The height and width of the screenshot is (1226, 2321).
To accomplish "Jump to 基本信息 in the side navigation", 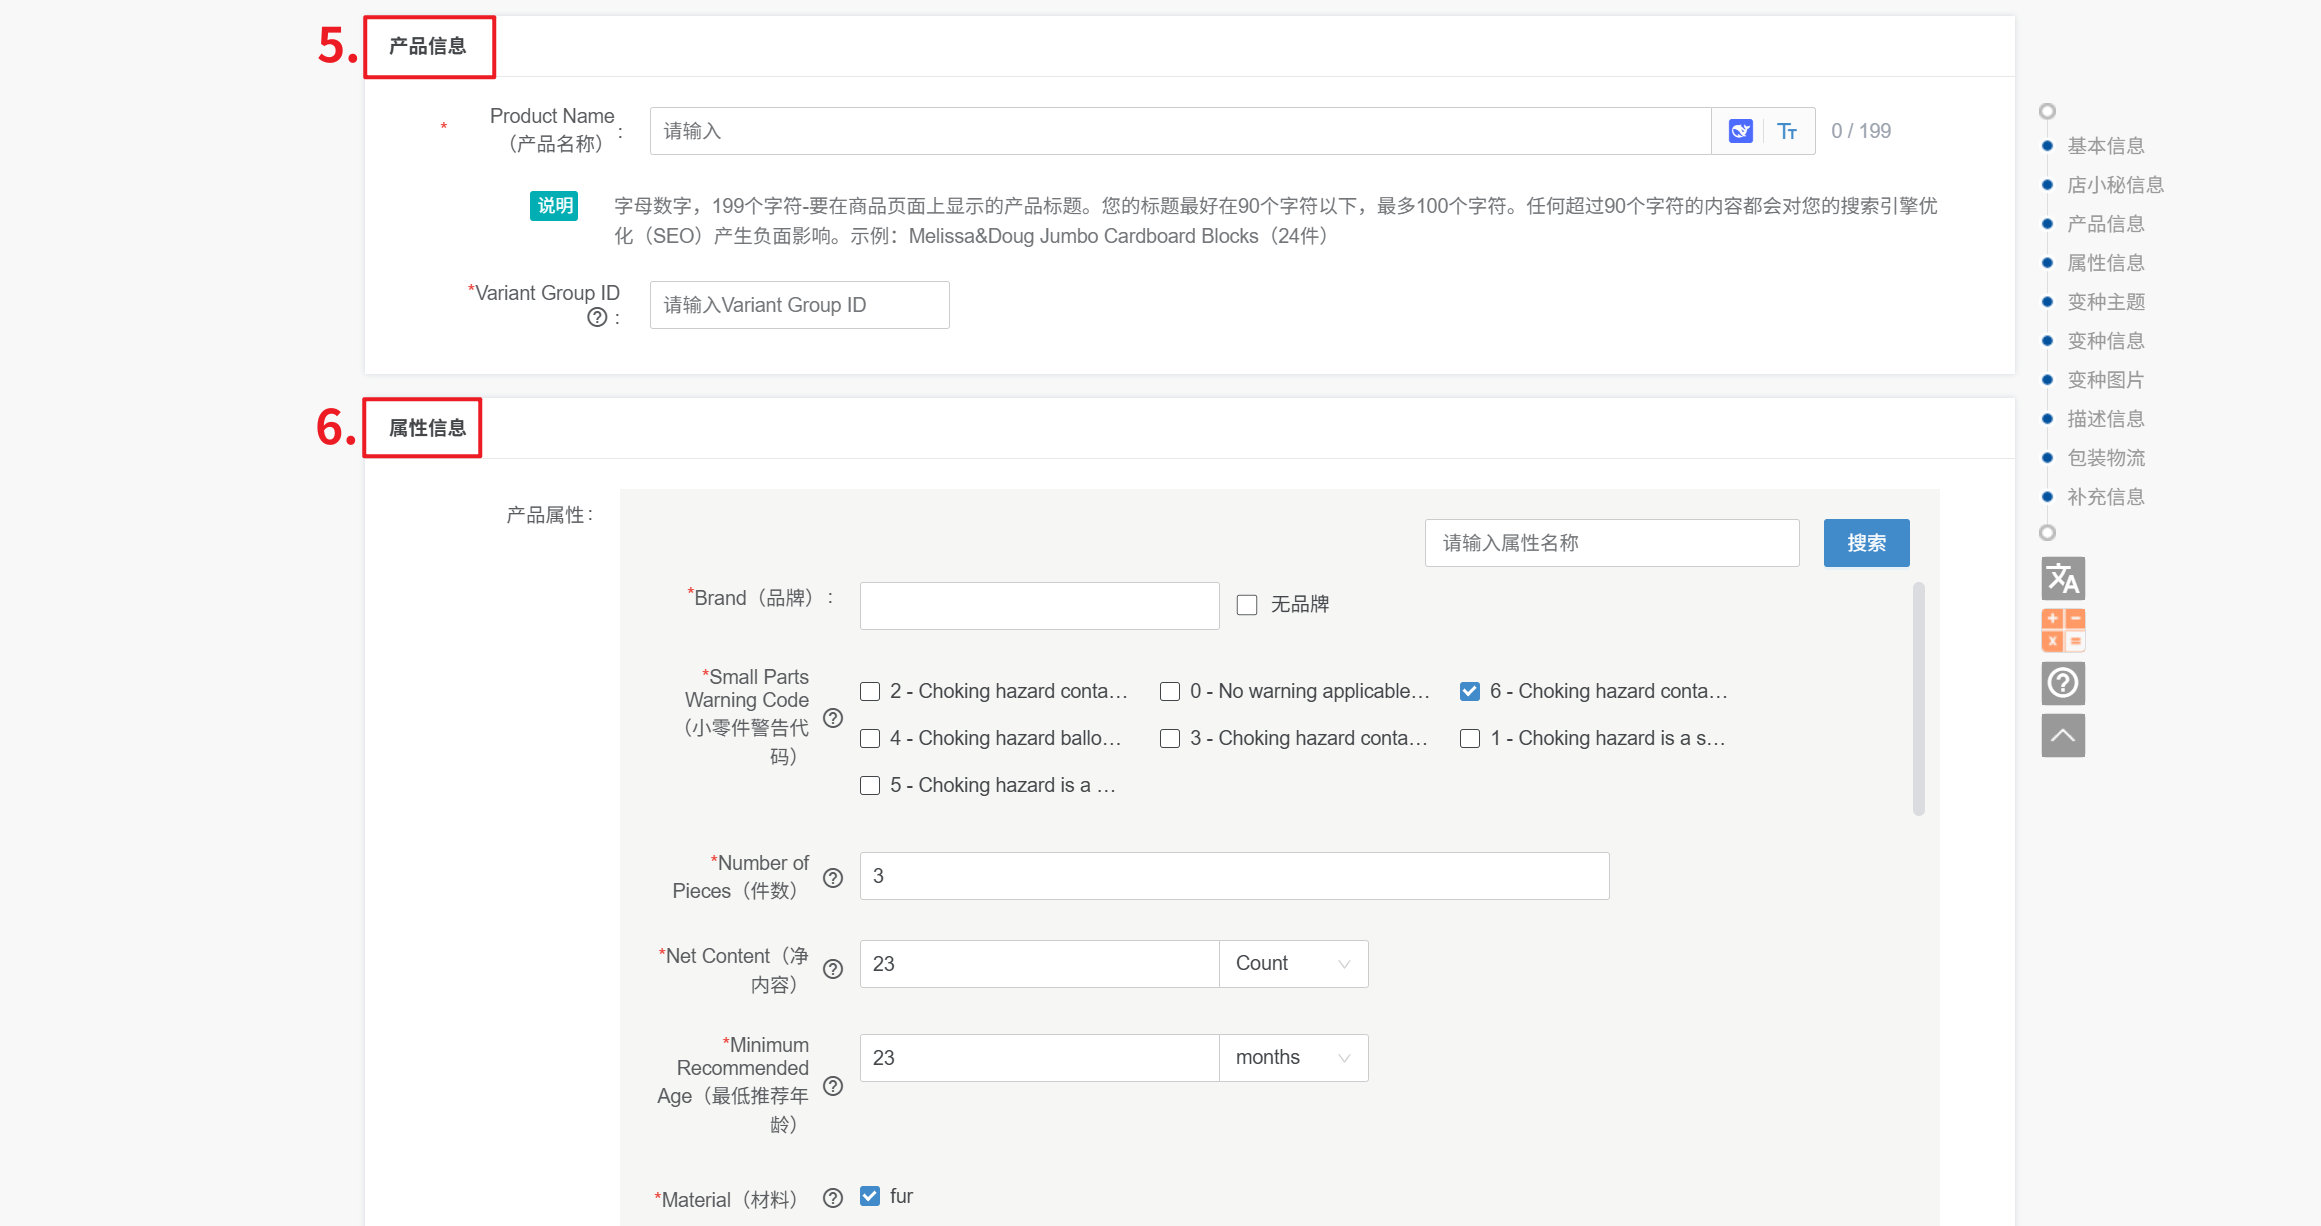I will pyautogui.click(x=2106, y=146).
